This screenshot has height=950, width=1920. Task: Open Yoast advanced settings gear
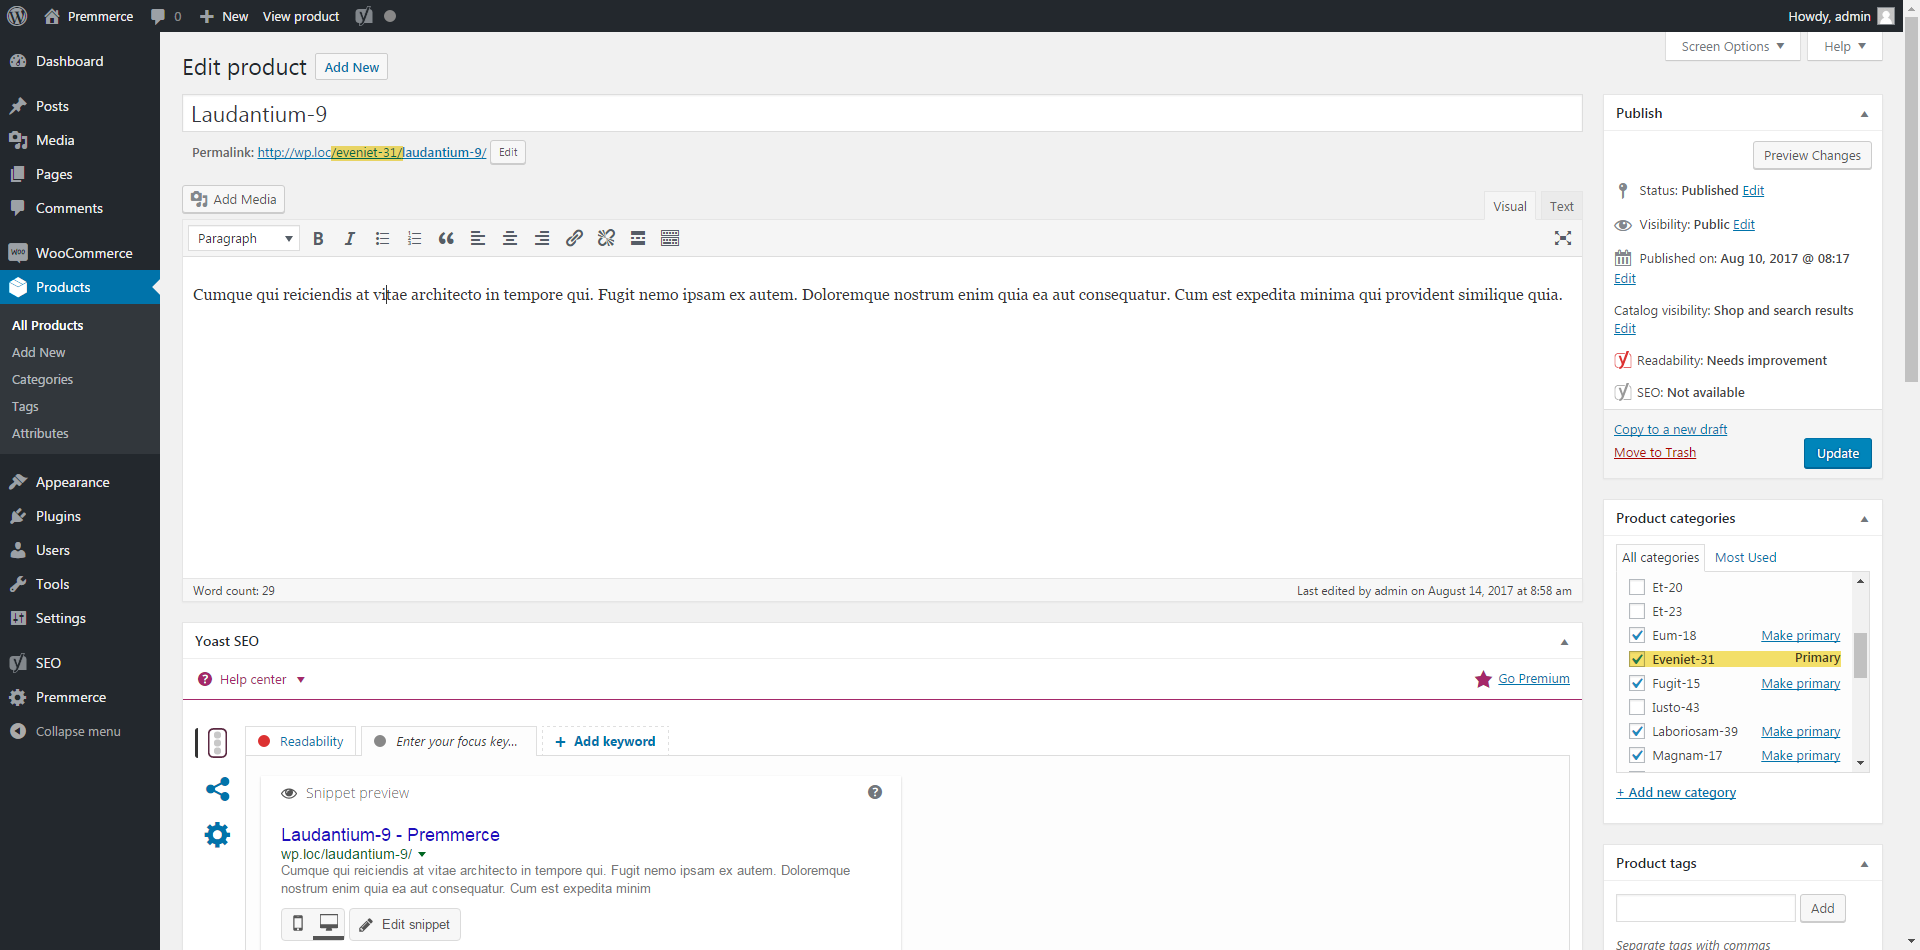[x=218, y=835]
